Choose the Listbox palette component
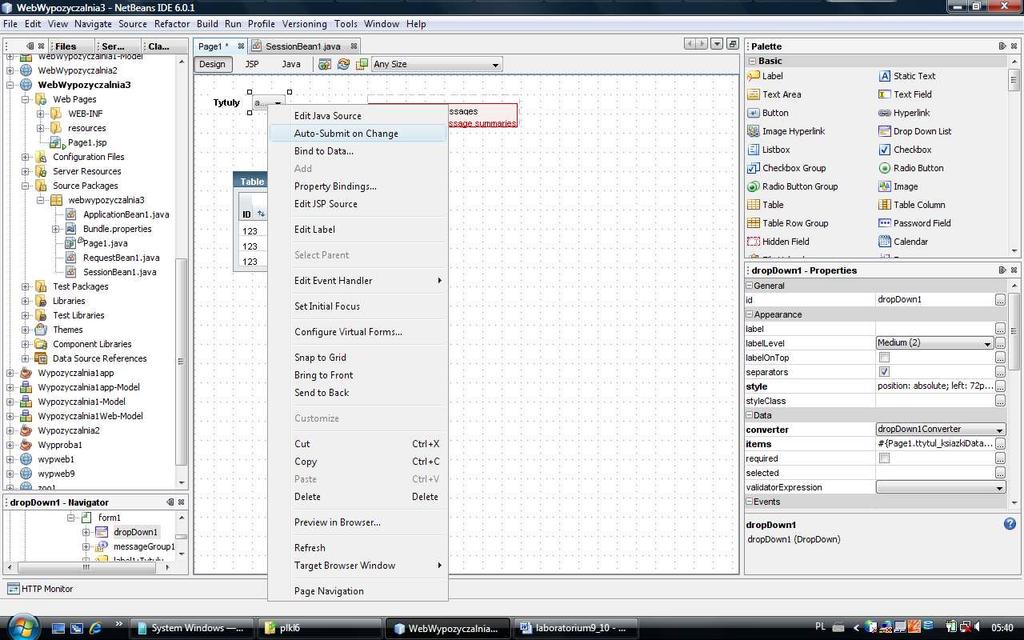1024x640 pixels. [x=768, y=150]
